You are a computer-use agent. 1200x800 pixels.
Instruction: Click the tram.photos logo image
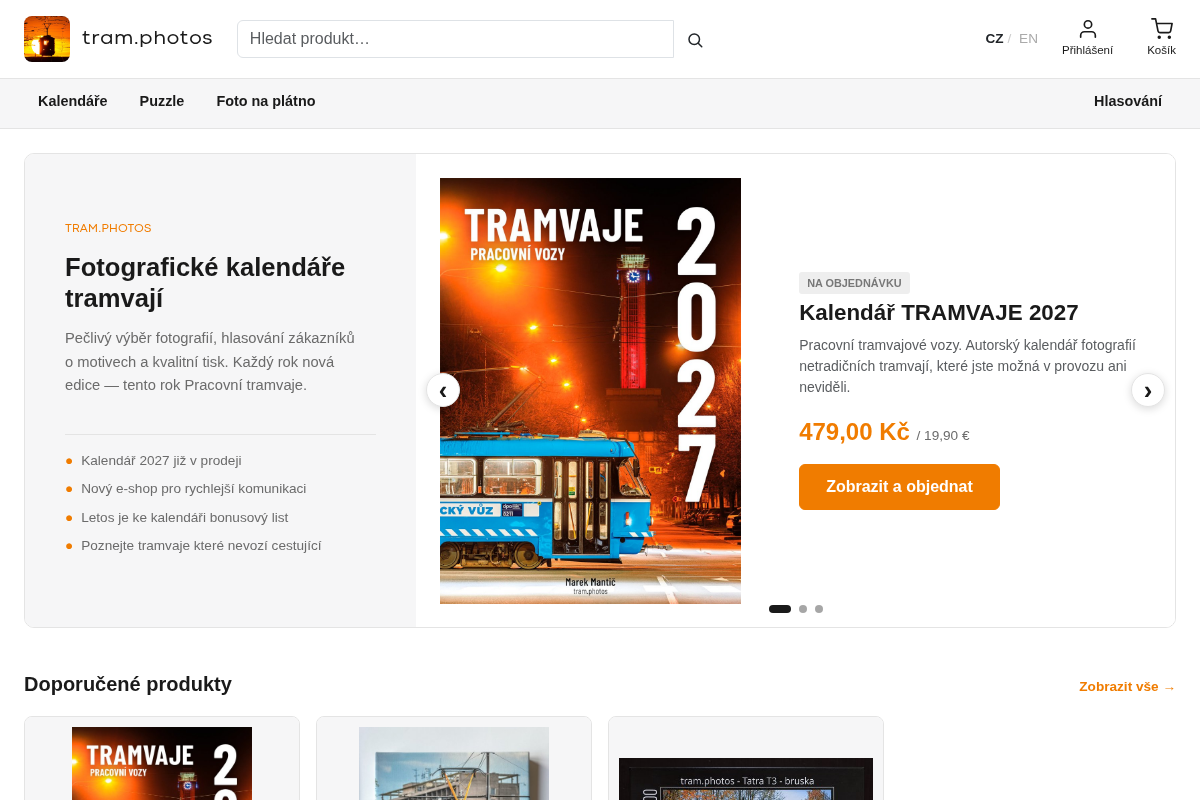pos(47,39)
